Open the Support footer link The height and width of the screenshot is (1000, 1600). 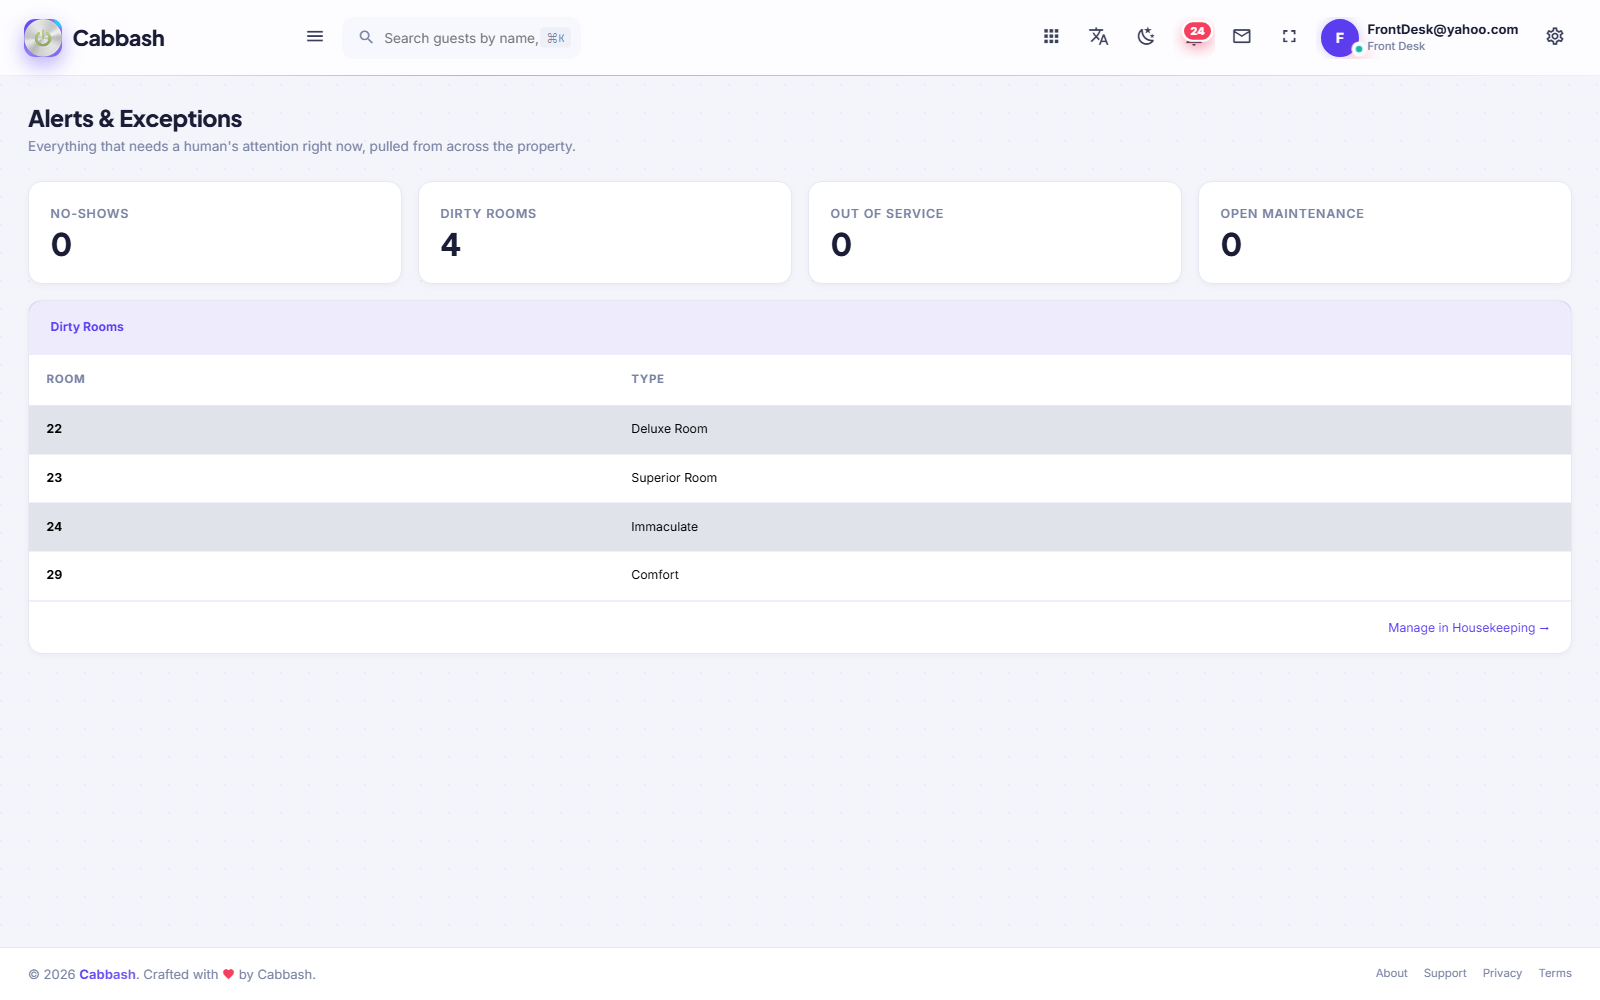(1445, 973)
